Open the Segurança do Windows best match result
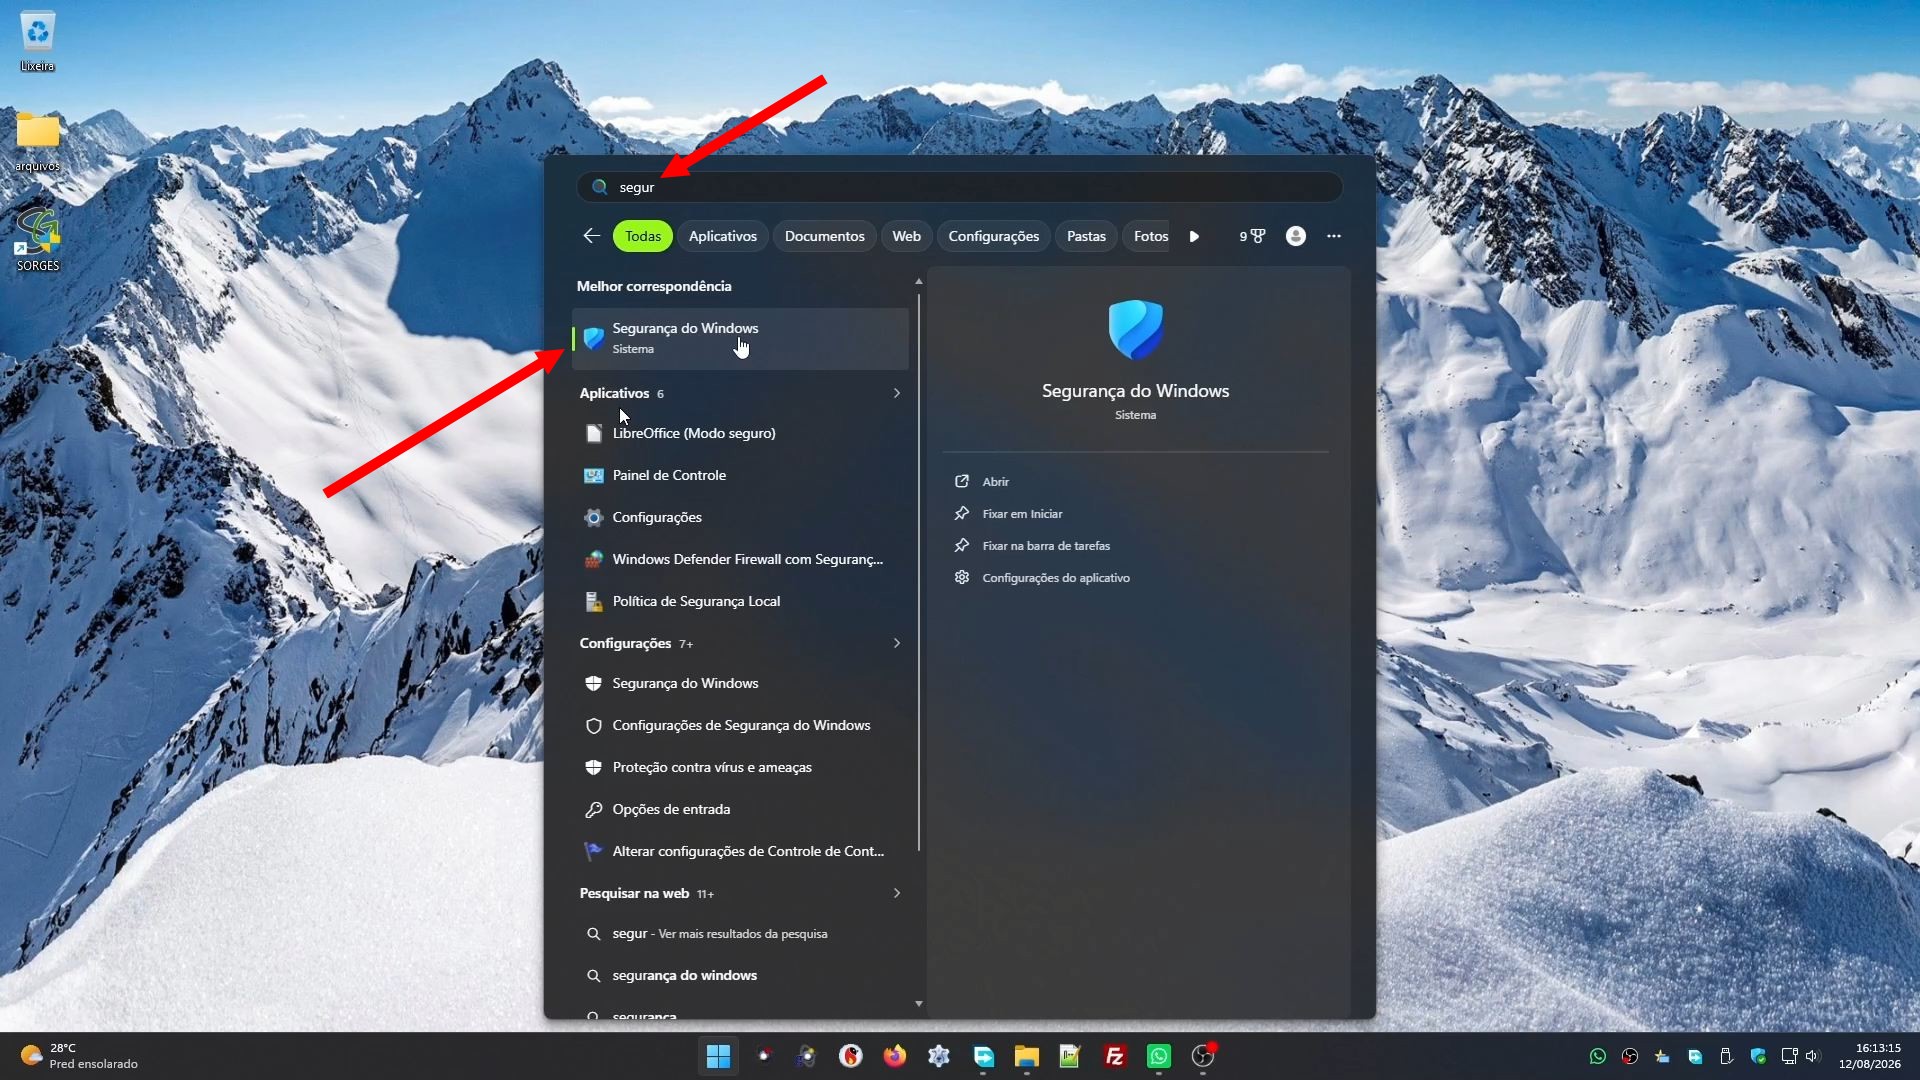This screenshot has height=1080, width=1920. click(x=740, y=338)
